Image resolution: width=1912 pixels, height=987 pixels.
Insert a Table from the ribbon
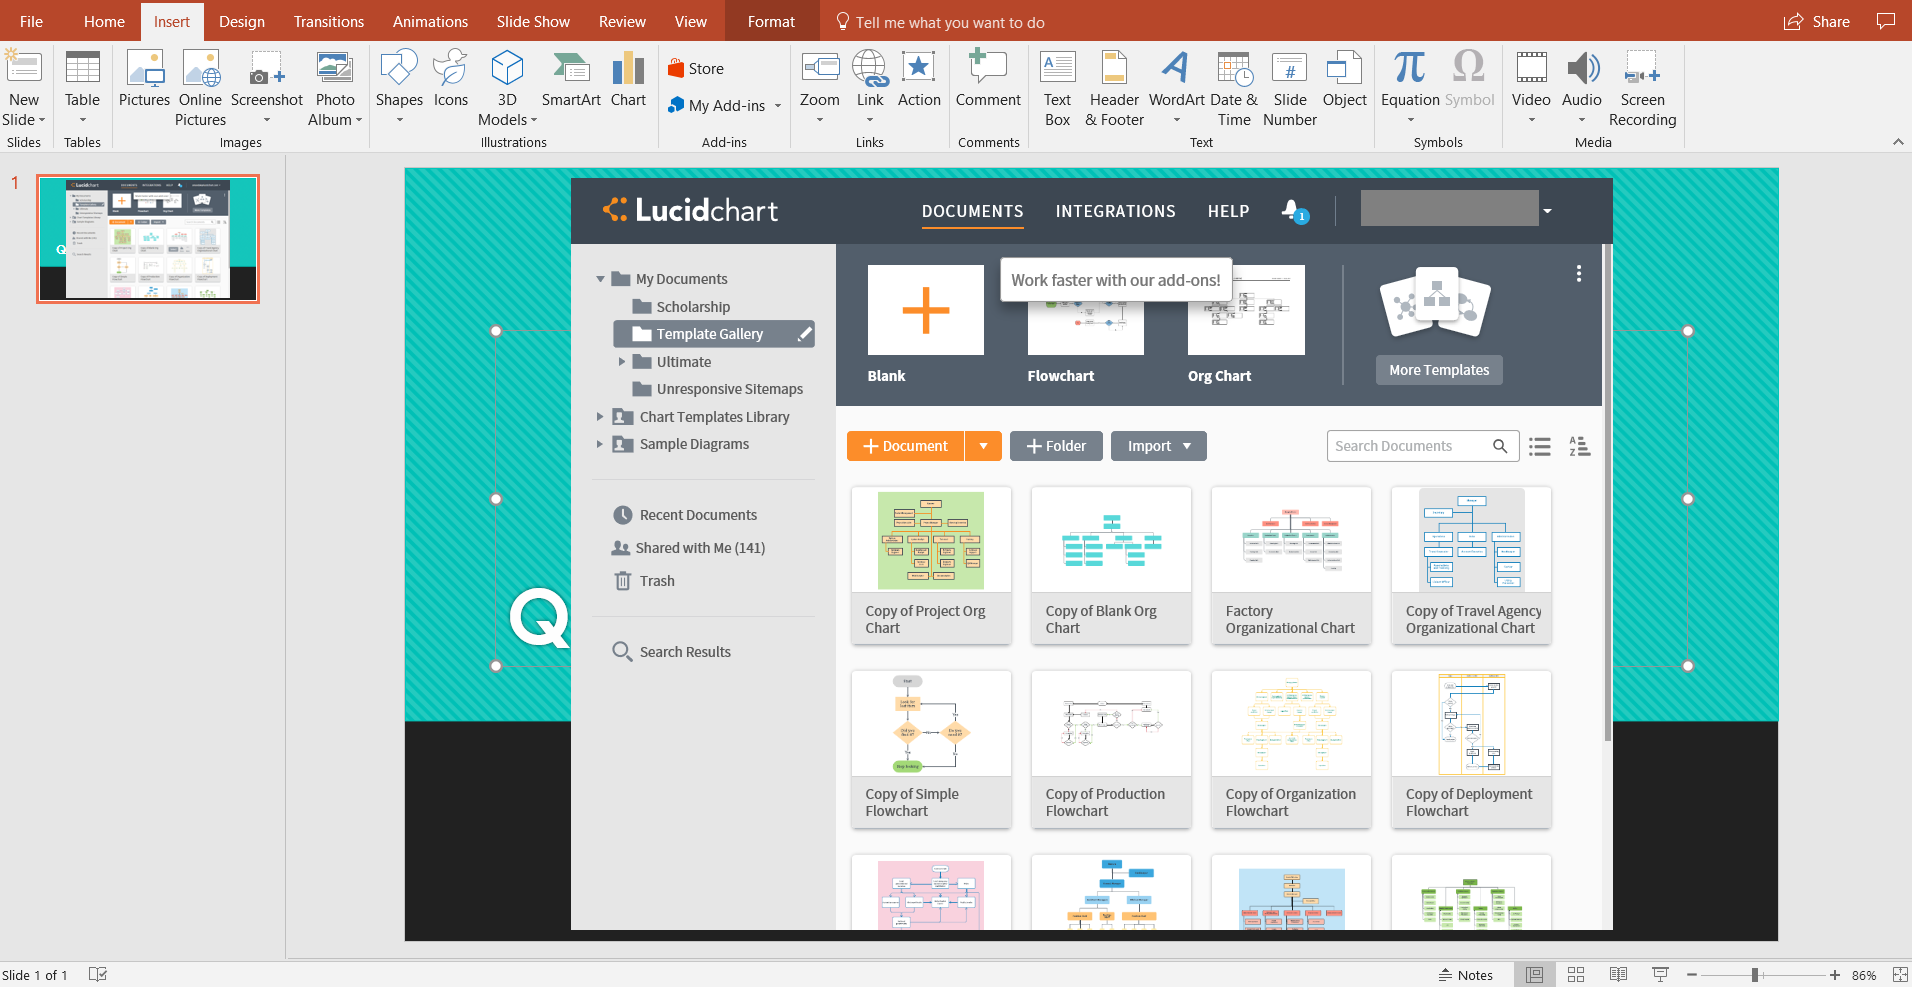[82, 88]
